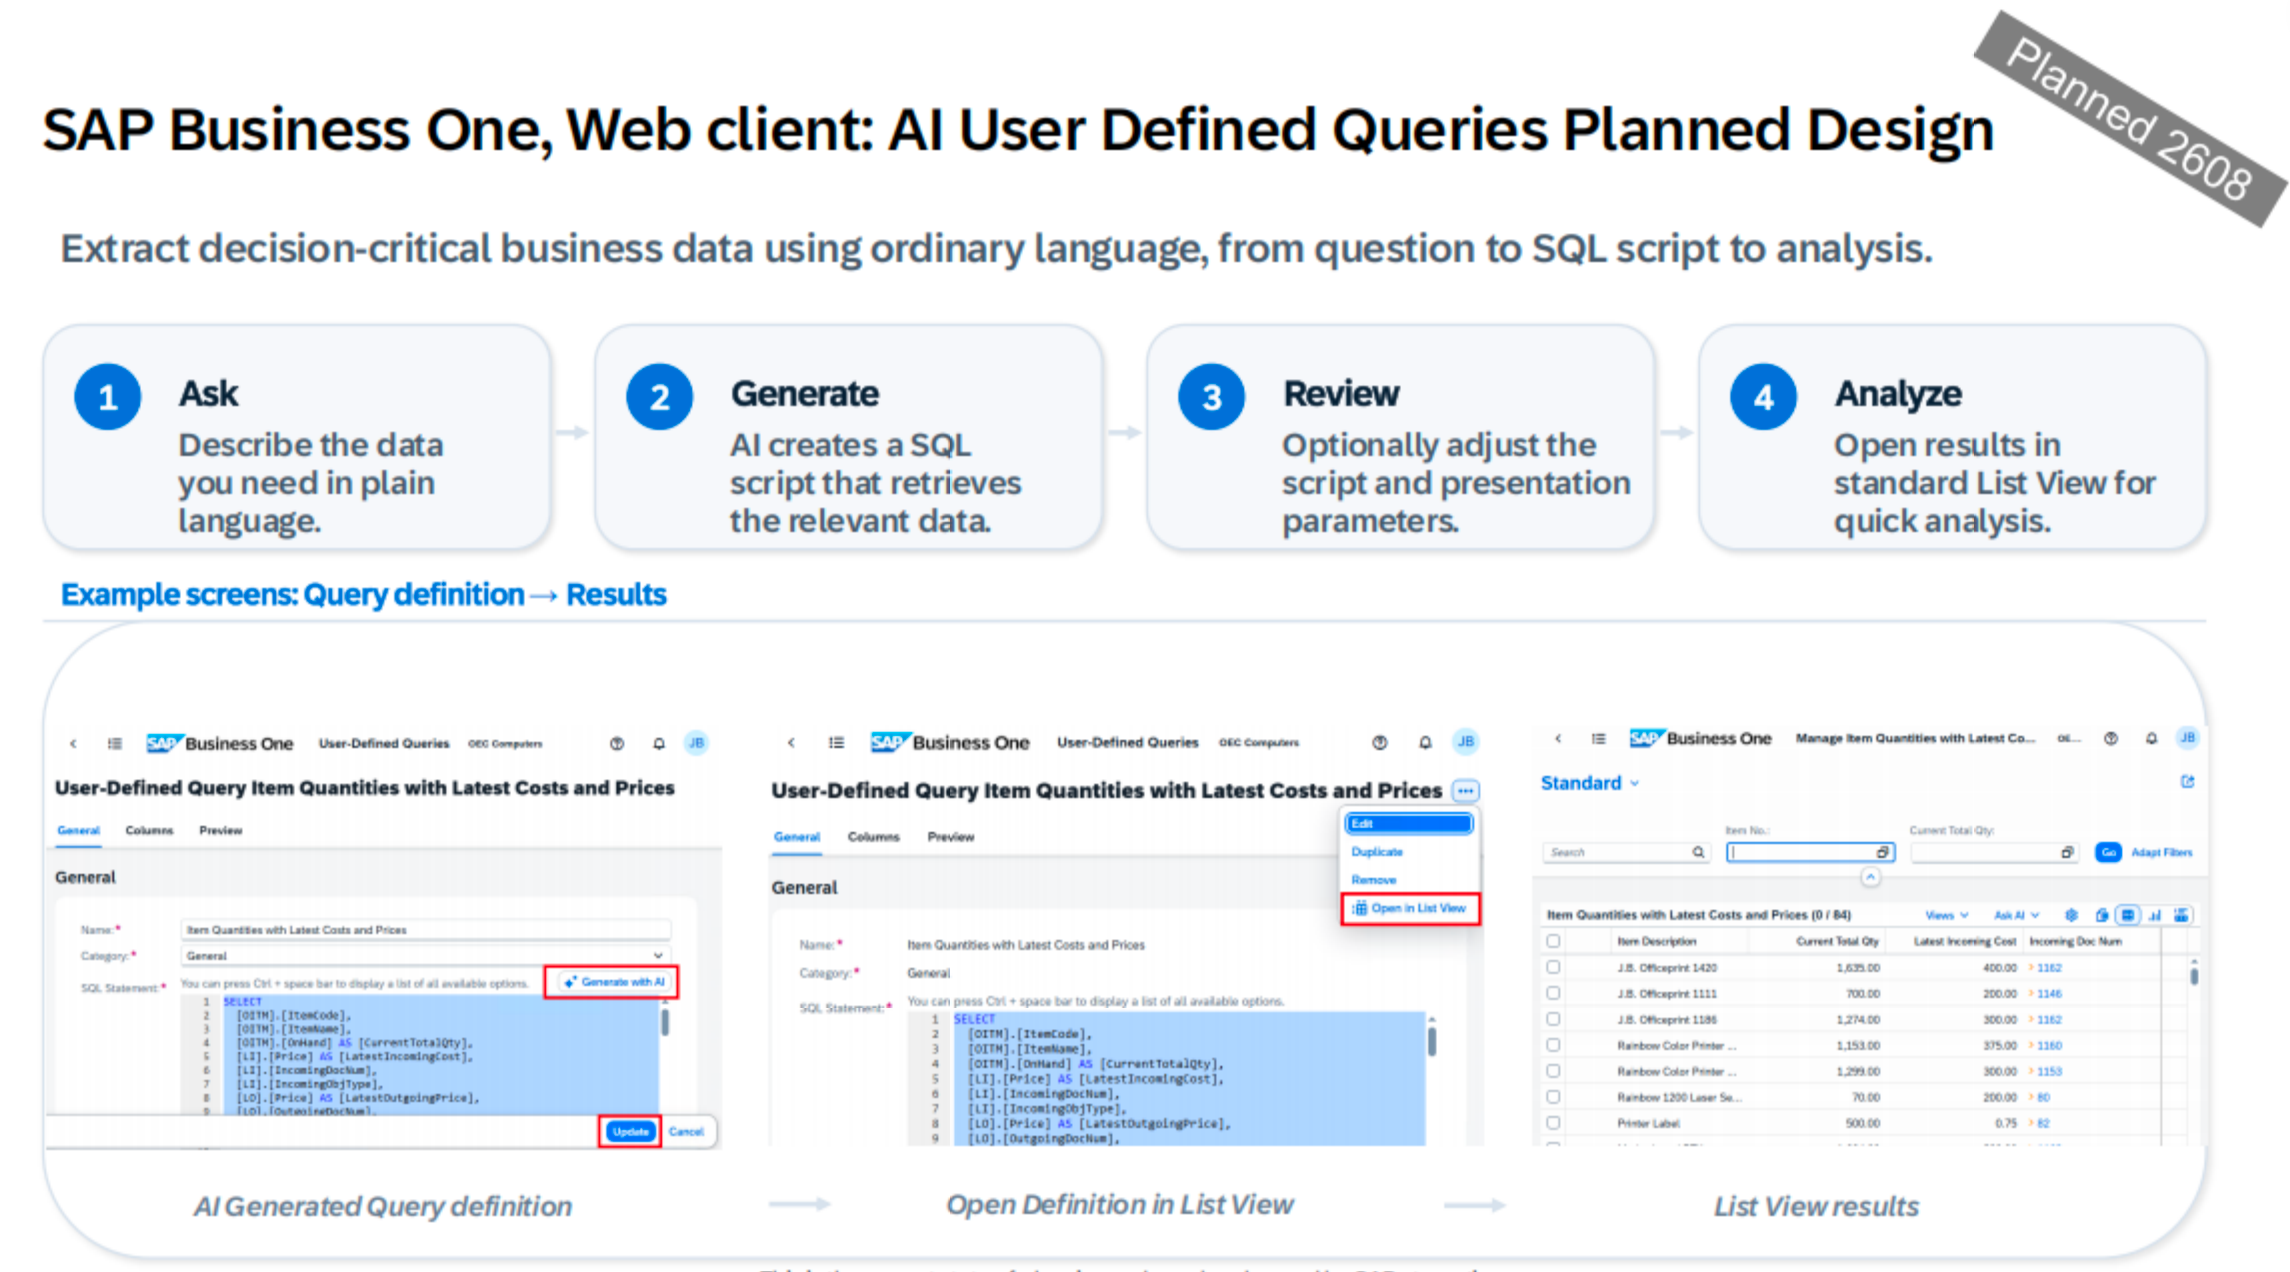Choose Duplicate from the actions menu
The height and width of the screenshot is (1272, 2290).
click(x=1377, y=852)
